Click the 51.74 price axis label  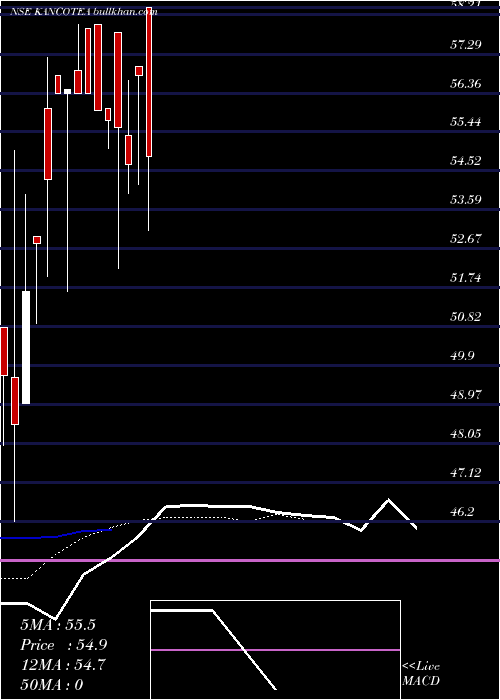click(466, 278)
